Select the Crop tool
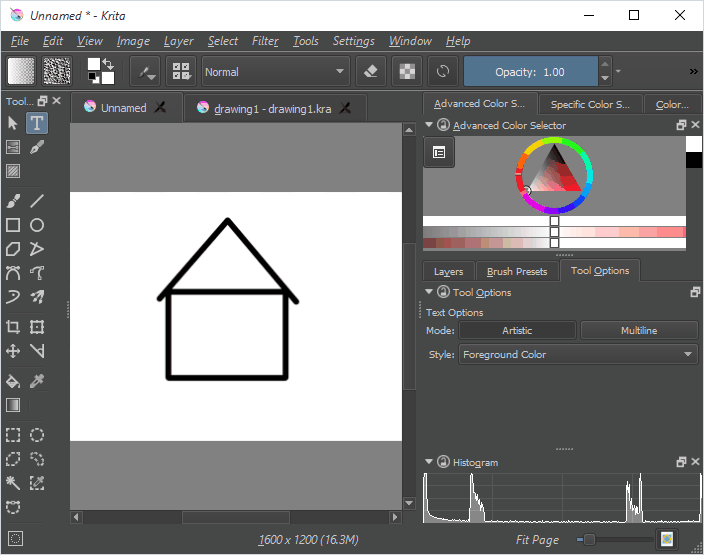The image size is (704, 555). [13, 327]
